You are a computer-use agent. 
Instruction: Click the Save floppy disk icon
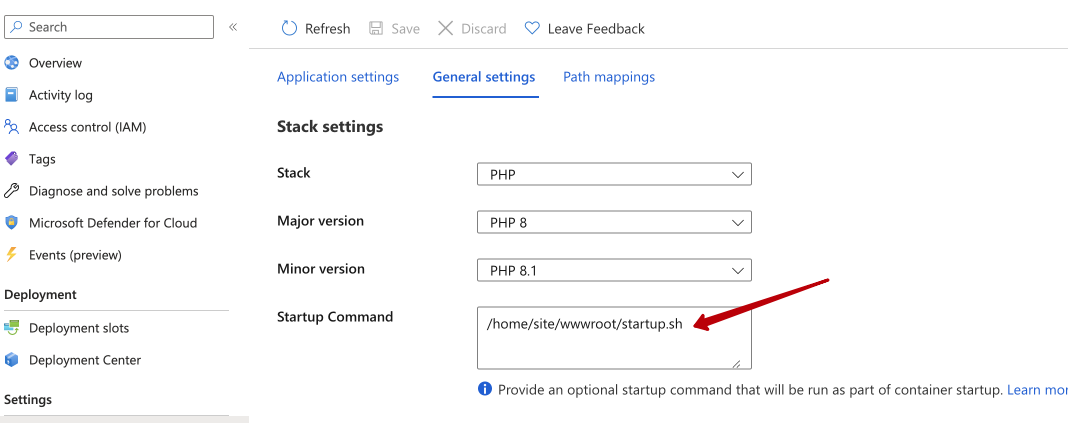point(376,29)
